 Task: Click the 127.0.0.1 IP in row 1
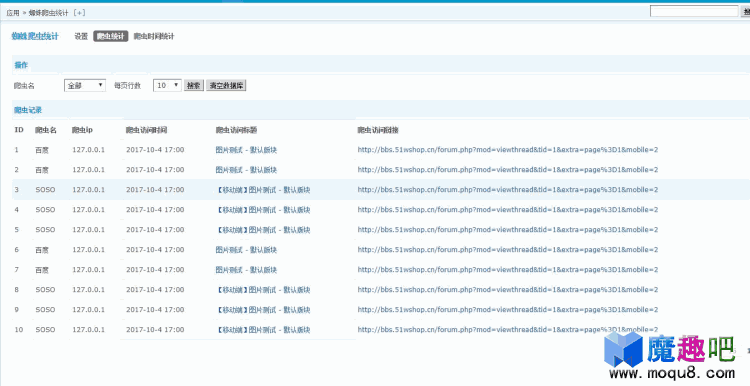pyautogui.click(x=88, y=150)
